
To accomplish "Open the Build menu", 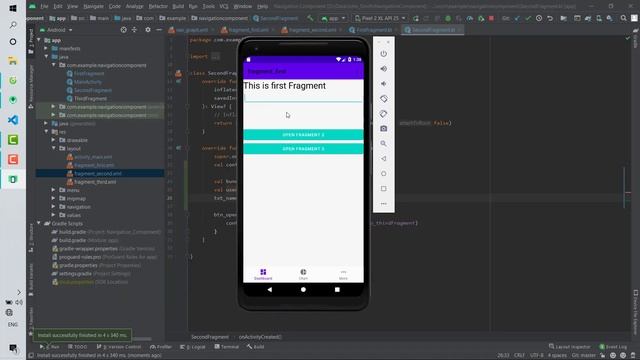I will pos(178,7).
